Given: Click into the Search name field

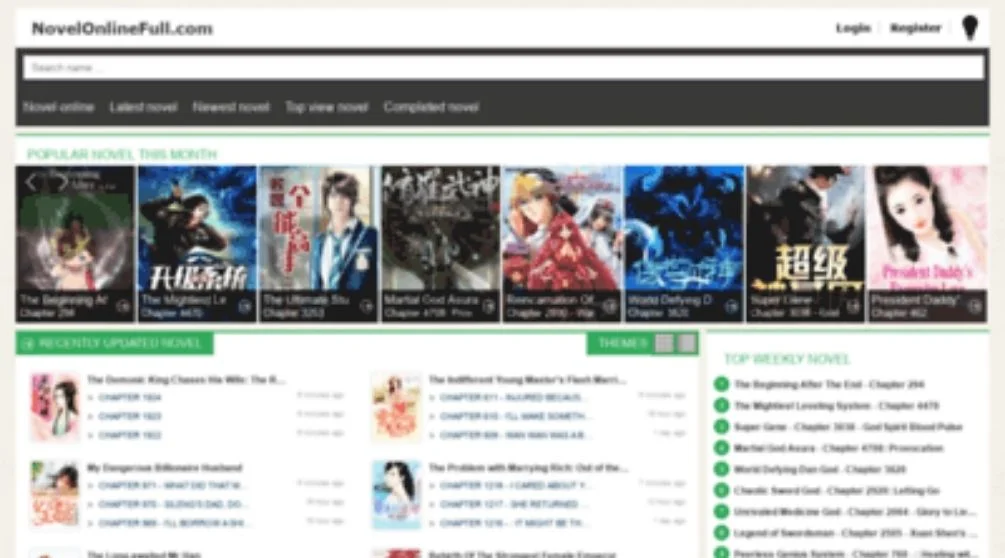Looking at the screenshot, I should click(503, 67).
